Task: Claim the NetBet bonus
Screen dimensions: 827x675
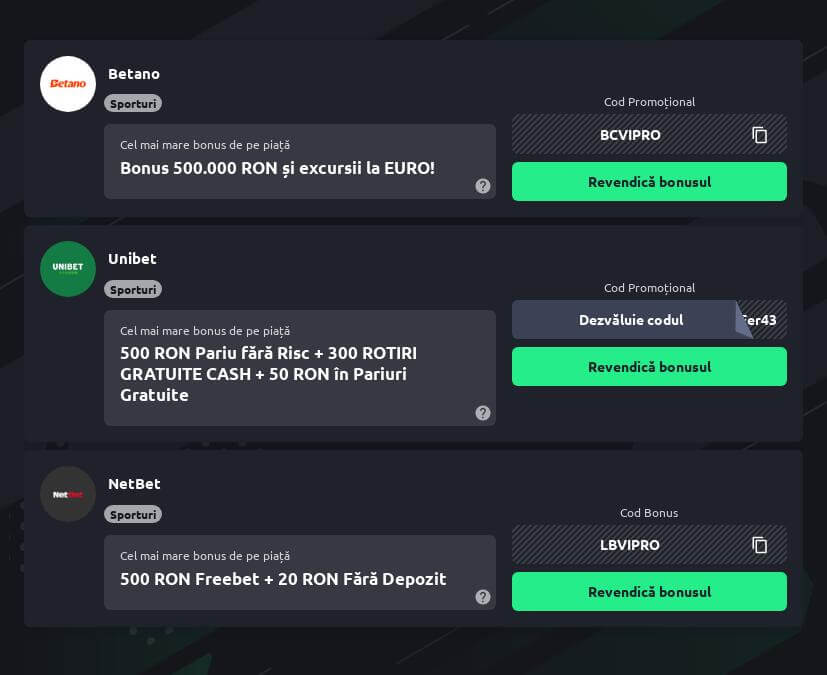Action: click(649, 592)
